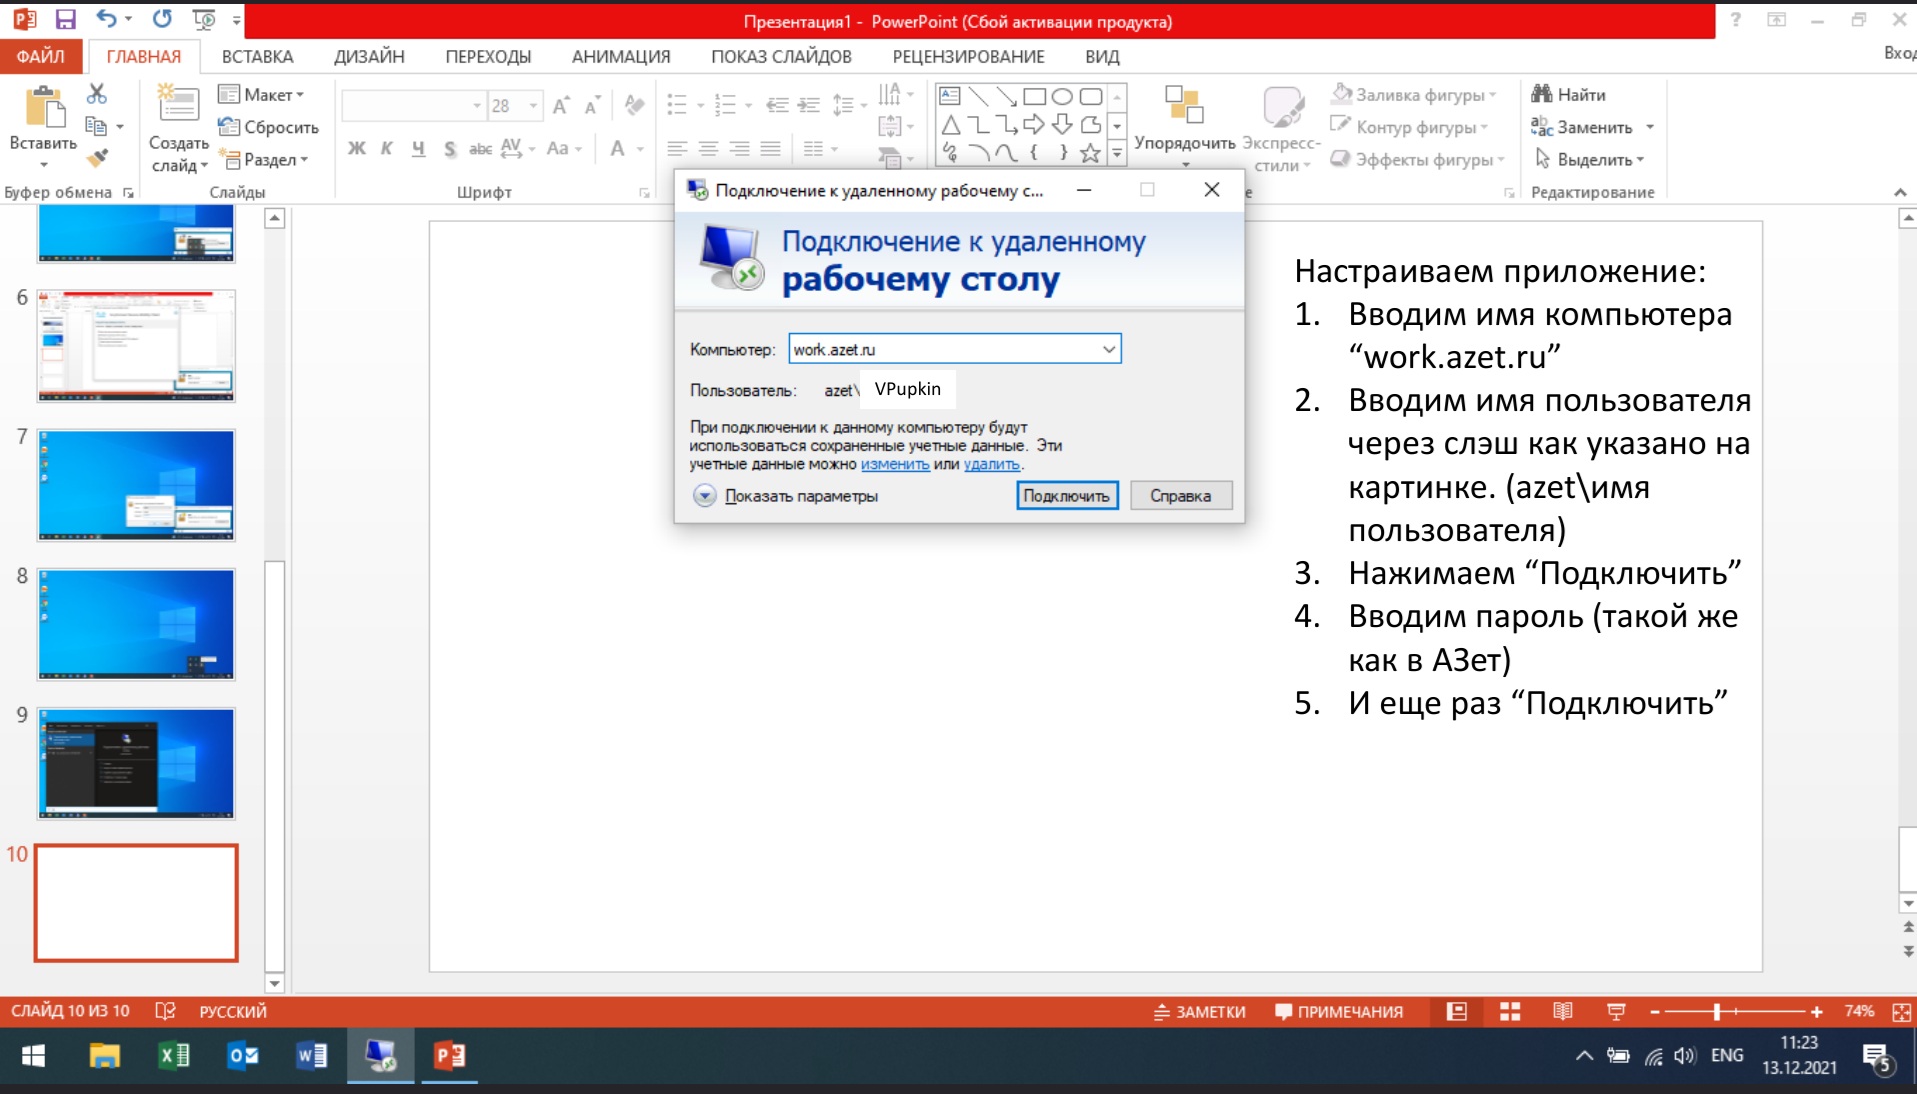Open the Компьютер combo box dropdown arrow
Viewport: 1917px width, 1094px height.
click(x=1108, y=349)
